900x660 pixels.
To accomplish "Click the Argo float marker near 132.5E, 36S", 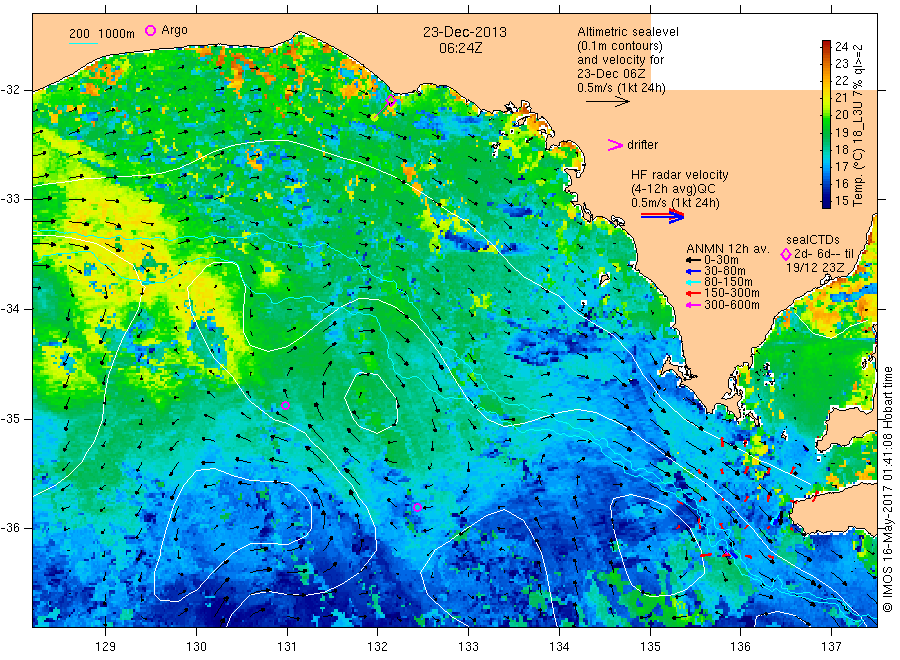I will pos(417,507).
